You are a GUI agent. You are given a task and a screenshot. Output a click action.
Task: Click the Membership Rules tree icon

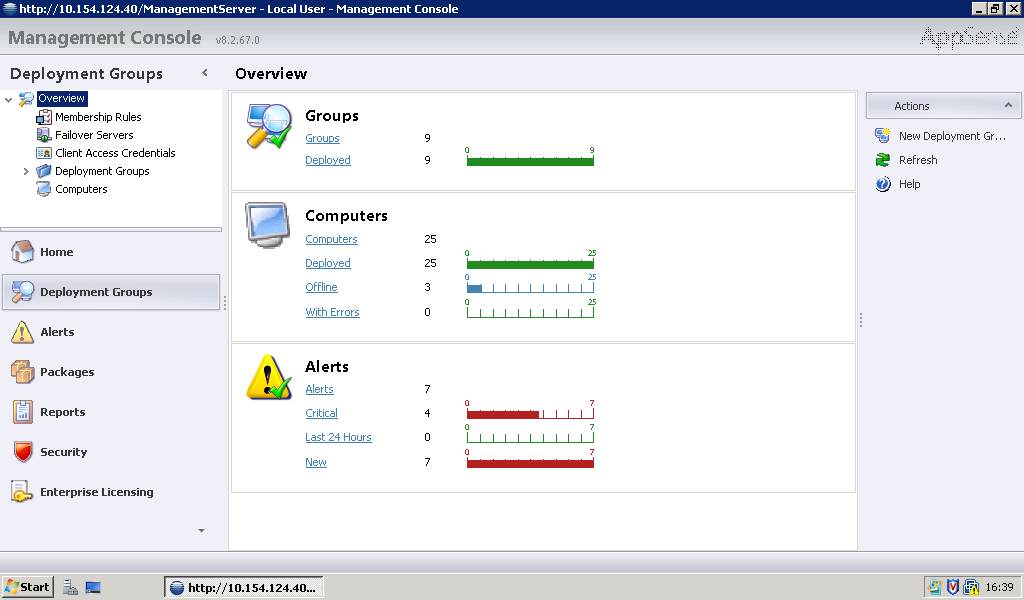[x=44, y=117]
